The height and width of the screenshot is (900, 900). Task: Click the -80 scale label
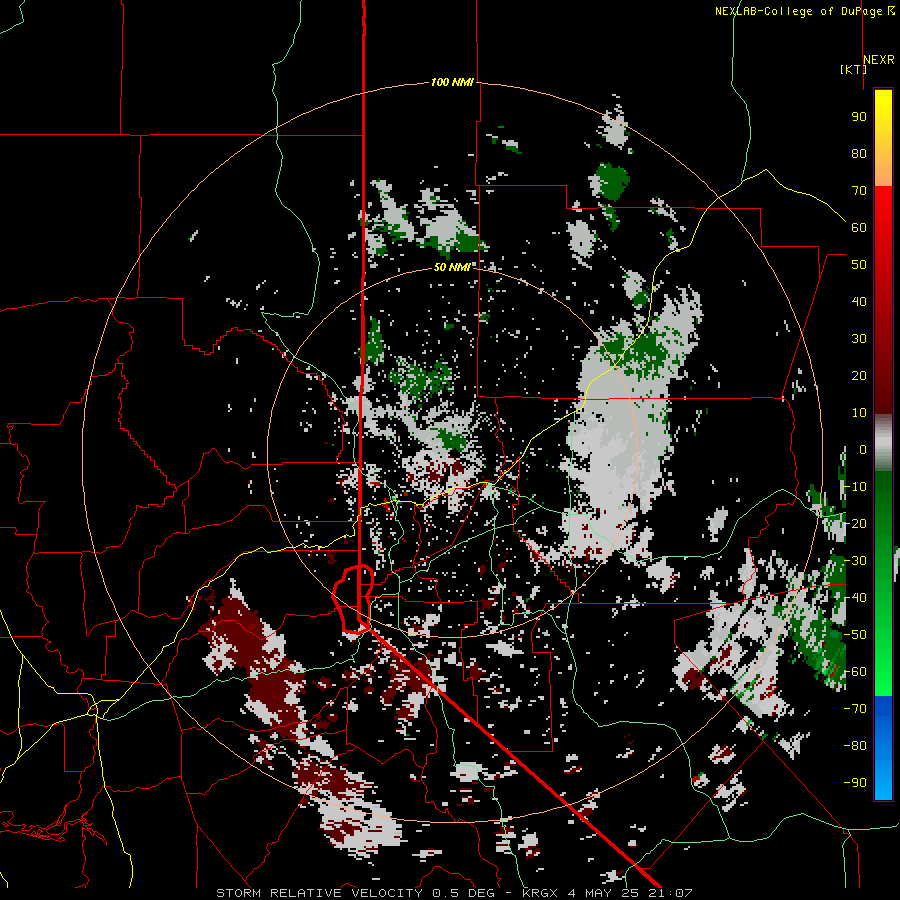pyautogui.click(x=855, y=746)
